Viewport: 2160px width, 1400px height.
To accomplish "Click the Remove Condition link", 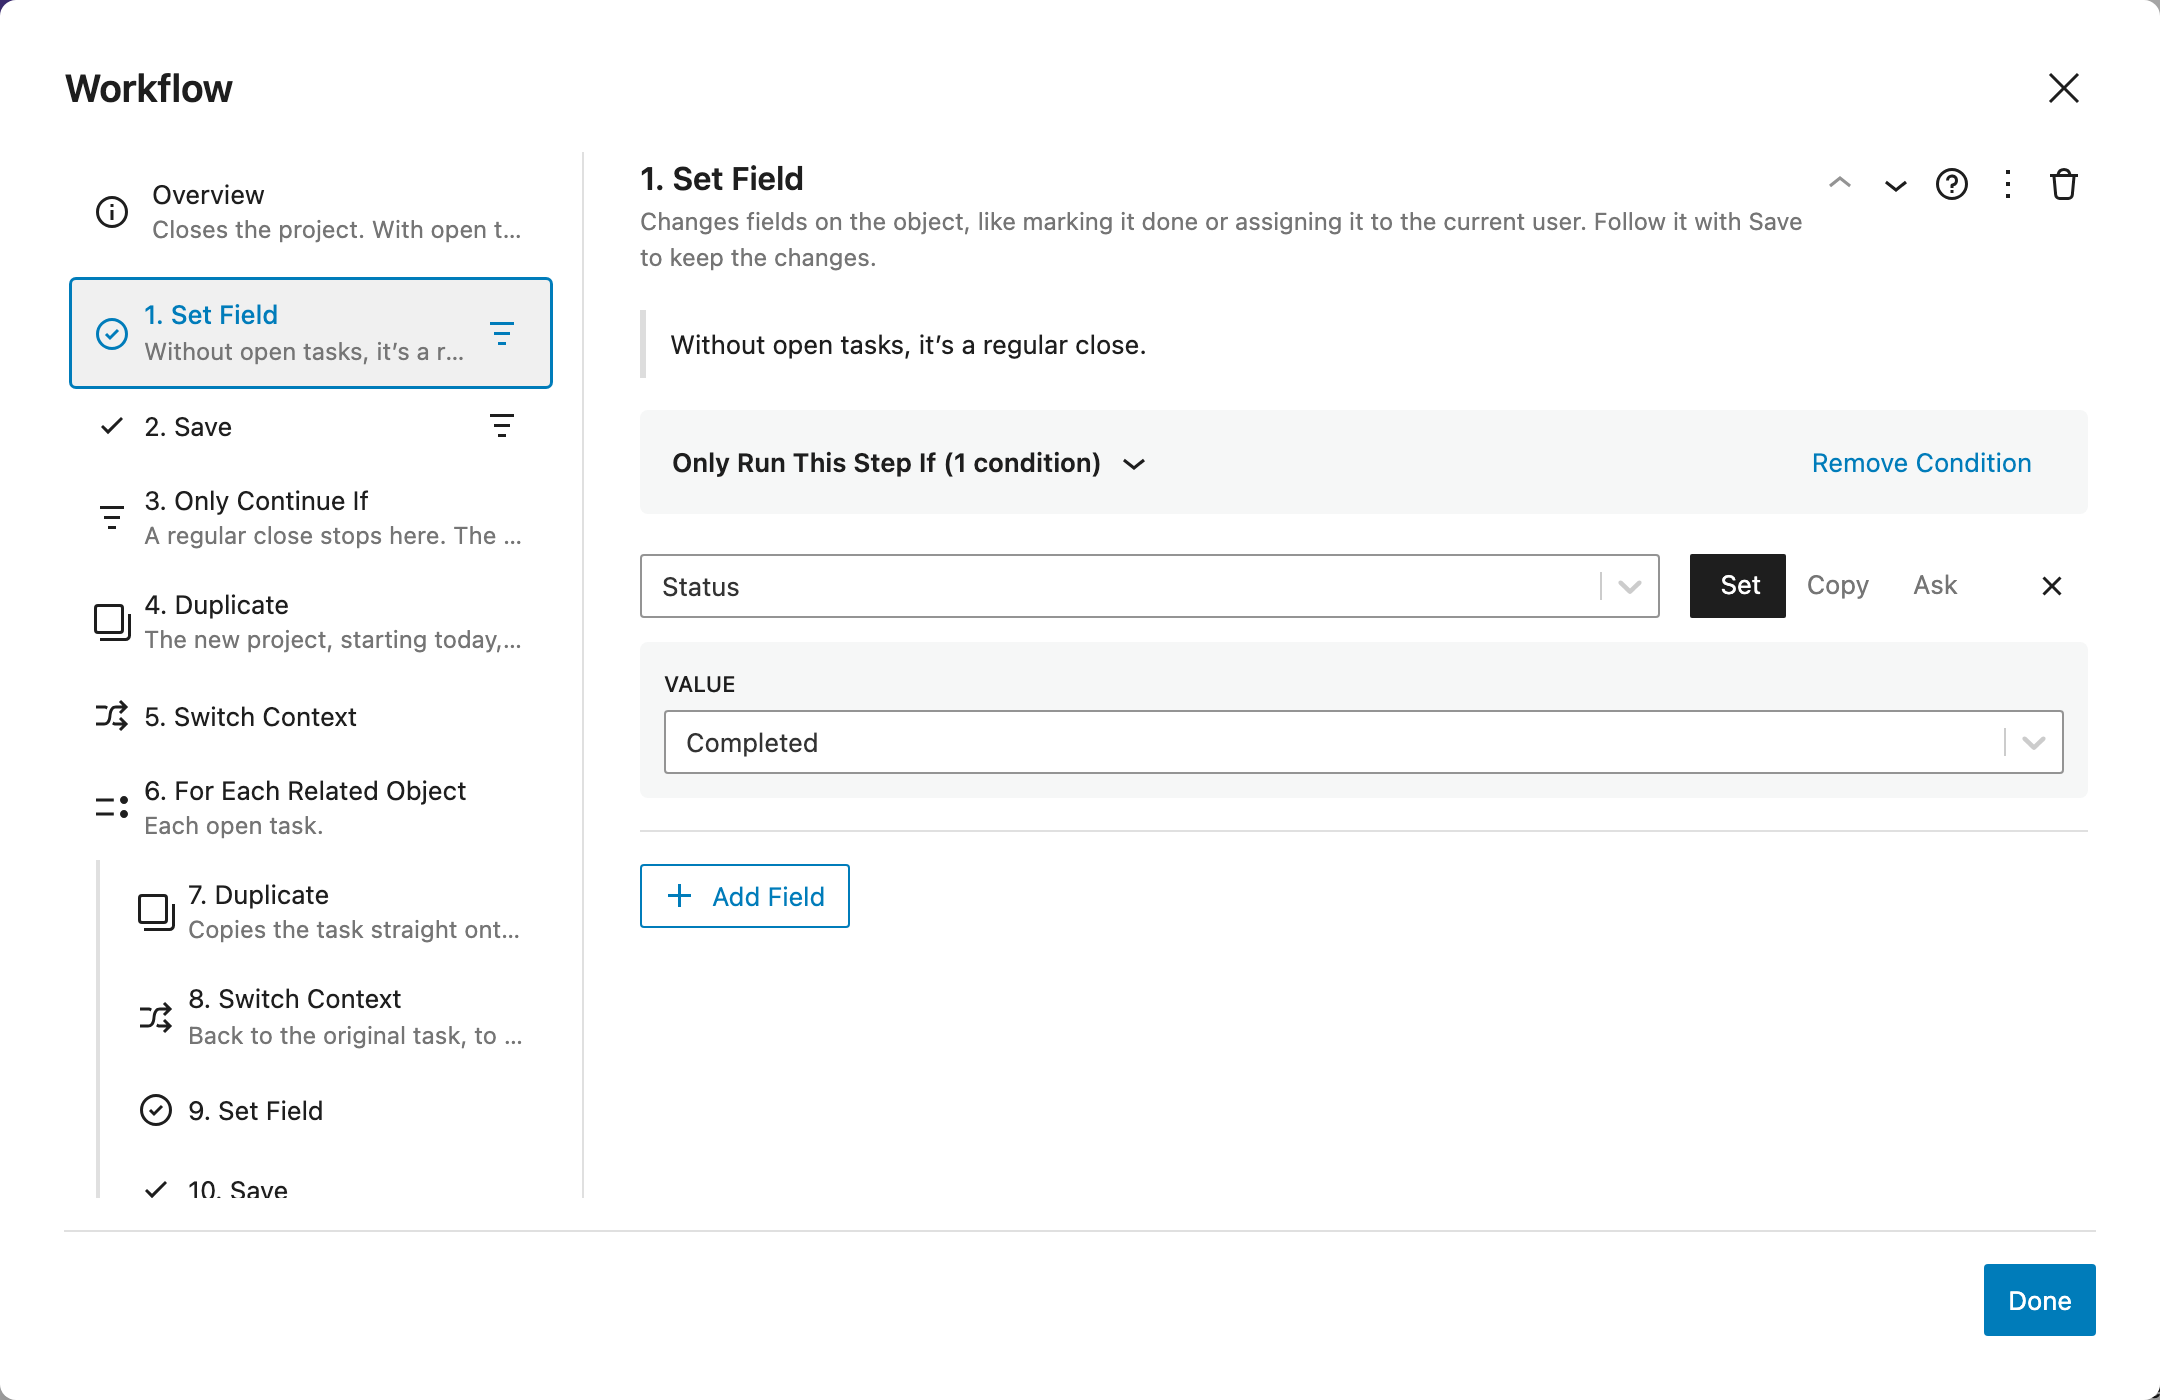I will pos(1922,463).
